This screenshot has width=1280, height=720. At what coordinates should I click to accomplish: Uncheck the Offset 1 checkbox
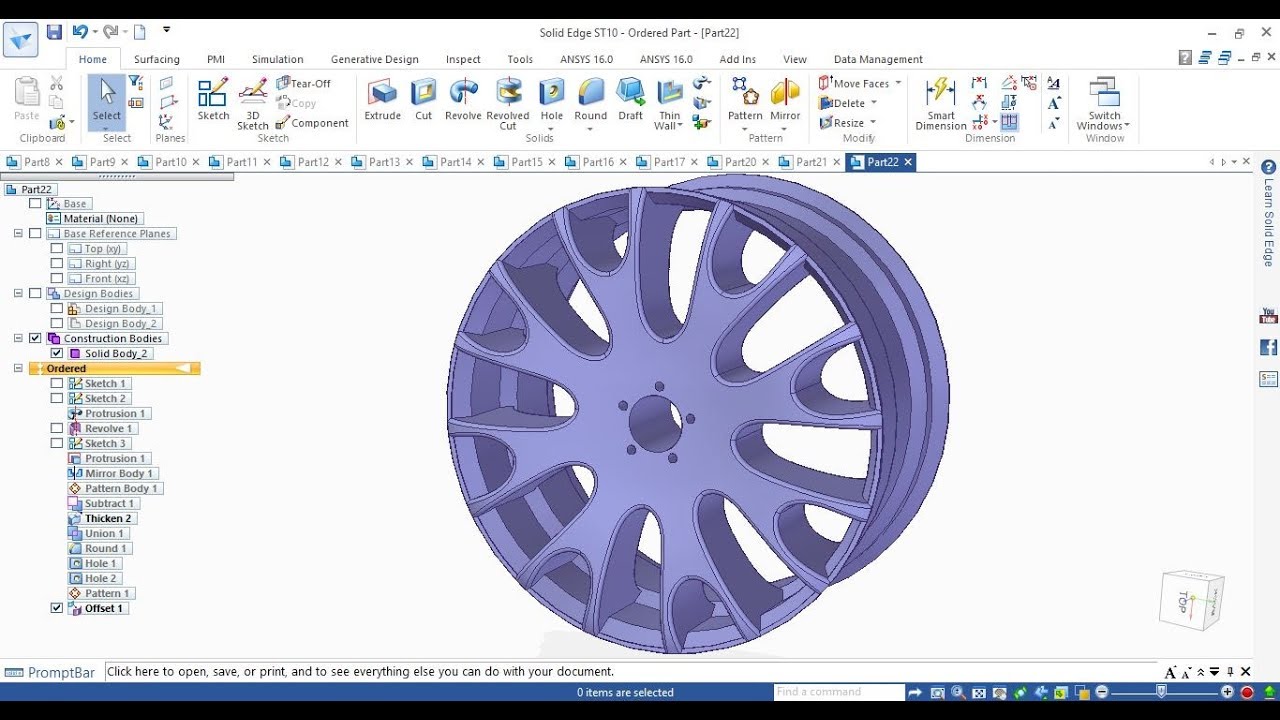[57, 608]
